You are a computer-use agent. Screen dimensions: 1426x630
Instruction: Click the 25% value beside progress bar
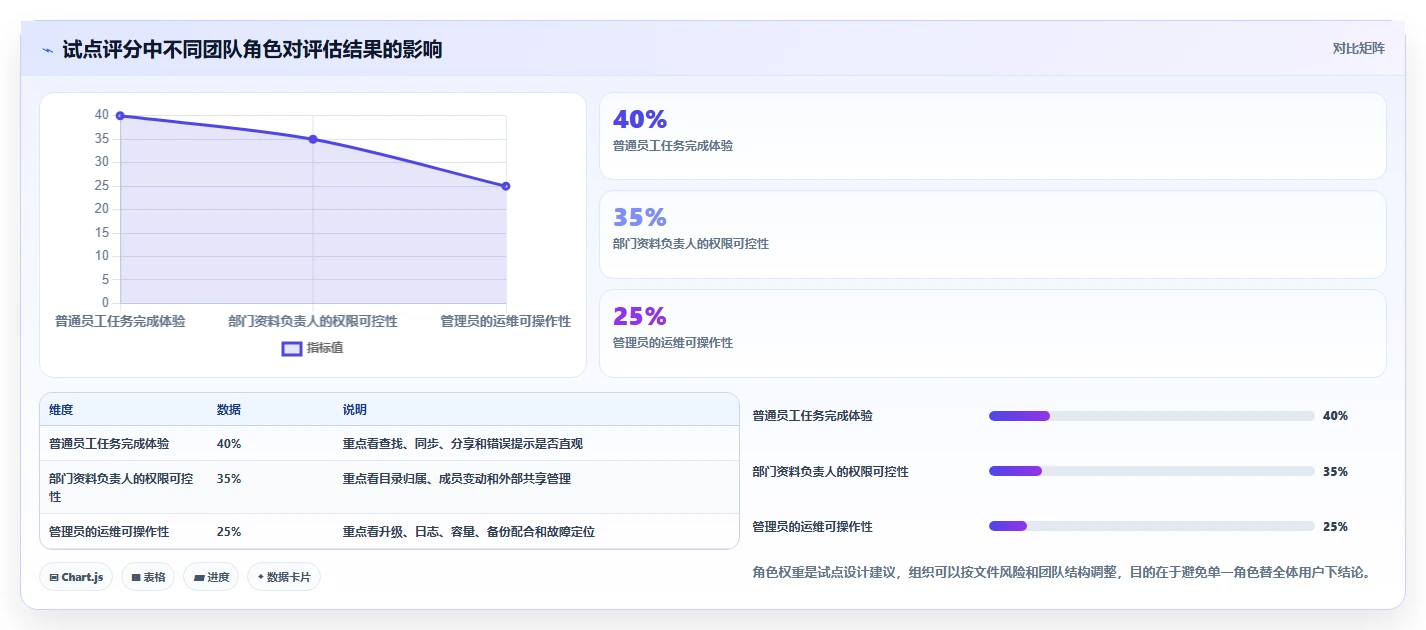point(1335,526)
